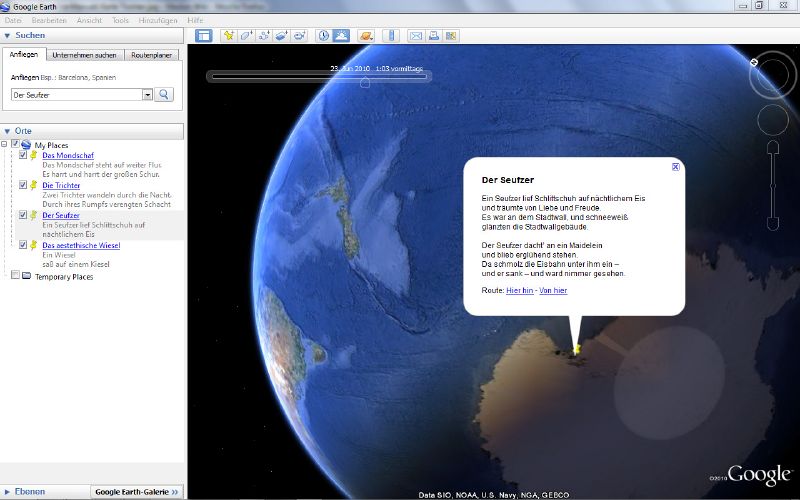Viewport: 800px width, 500px height.
Task: Open the ruler tool
Action: point(391,36)
